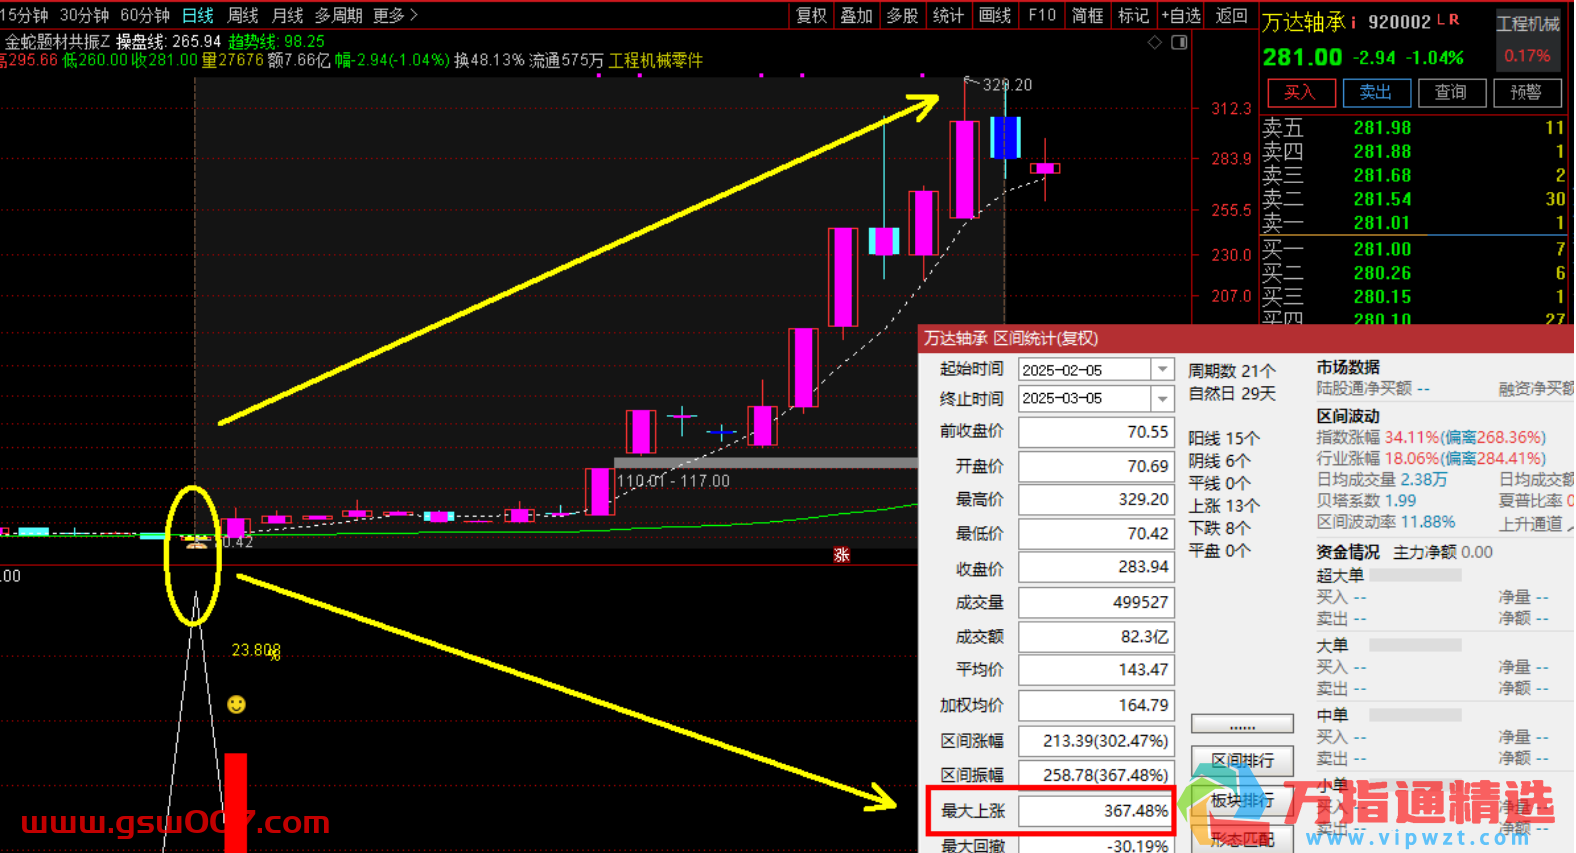Toggle the 叠加 overlay option
This screenshot has width=1576, height=853.
coord(856,15)
